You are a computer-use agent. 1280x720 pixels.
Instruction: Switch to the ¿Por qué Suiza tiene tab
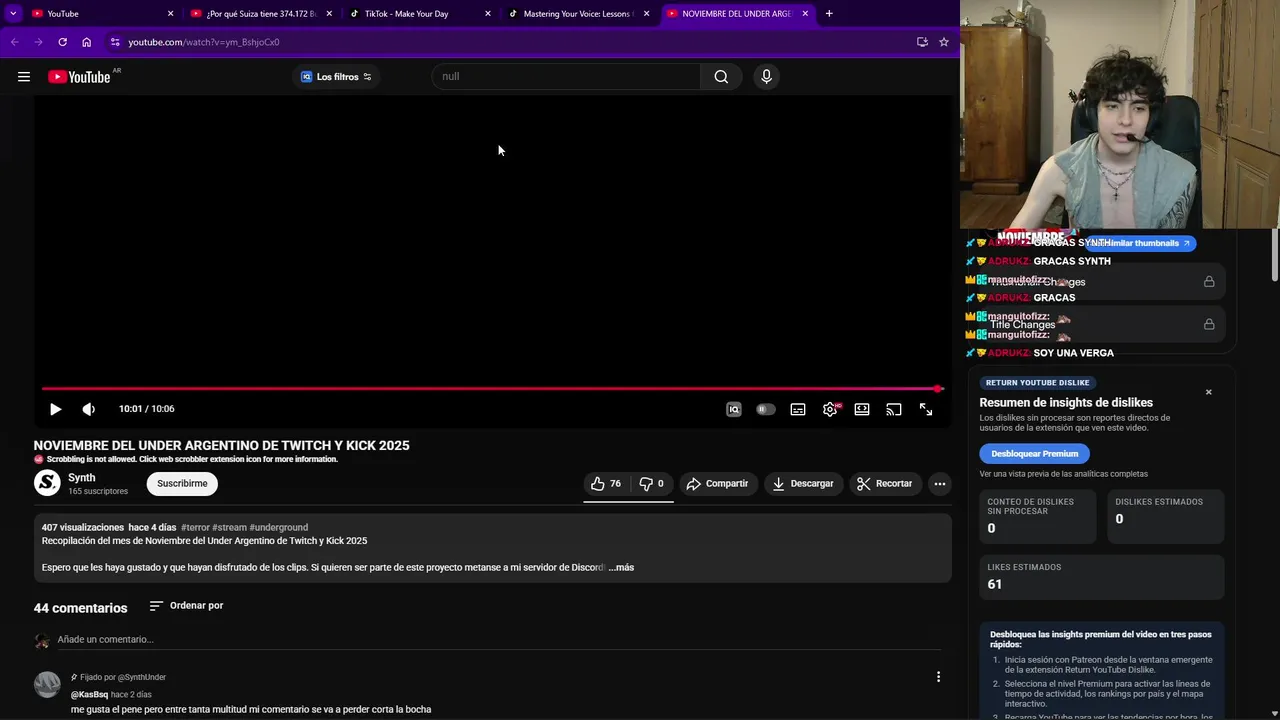pos(261,14)
